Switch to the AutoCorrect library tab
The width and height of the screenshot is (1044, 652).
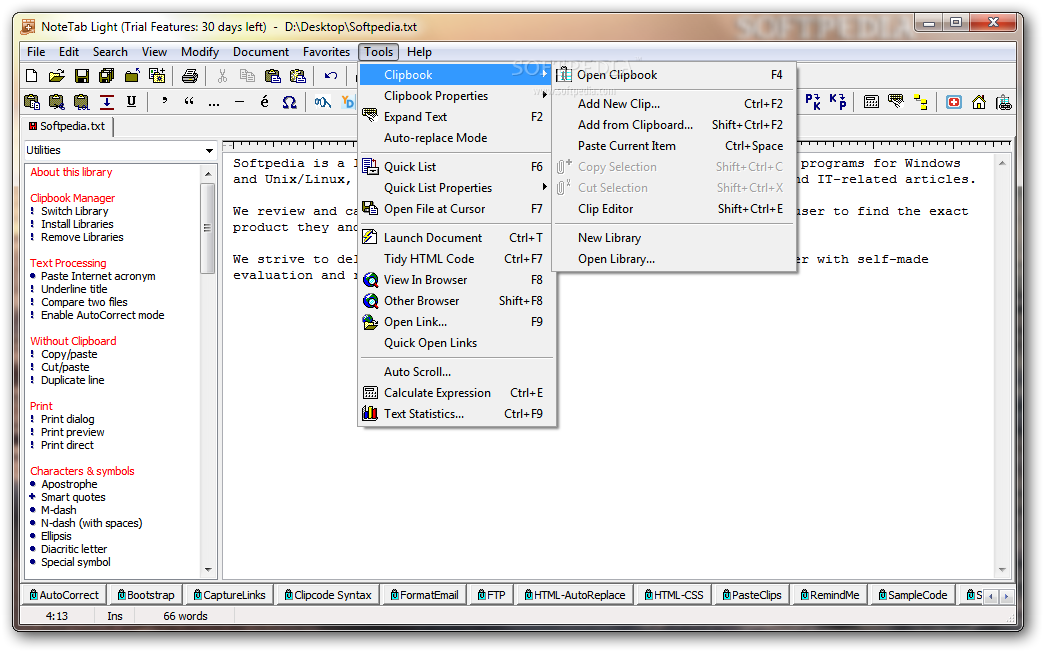click(63, 595)
